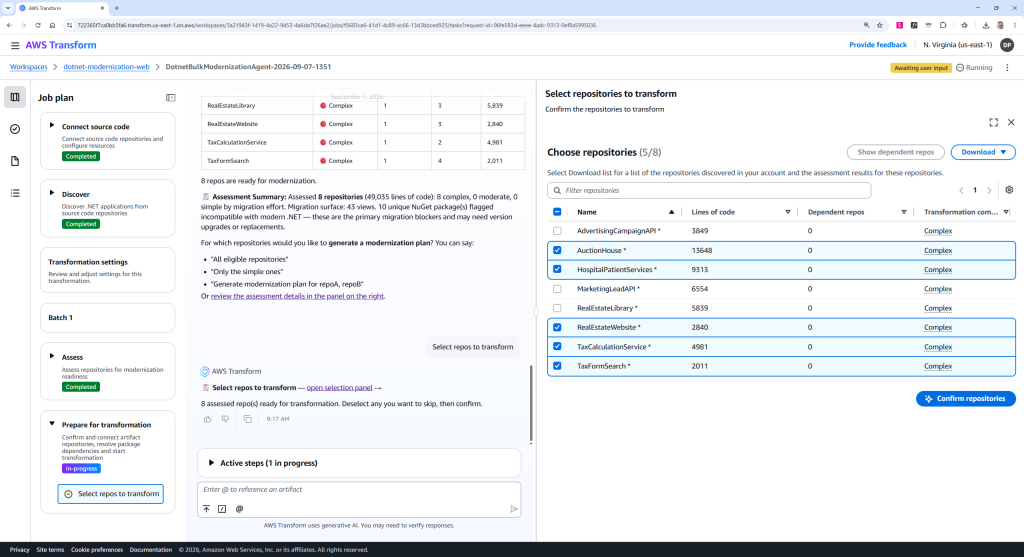Focus the Filter repositories search field
The image size is (1024, 557).
pyautogui.click(x=709, y=191)
